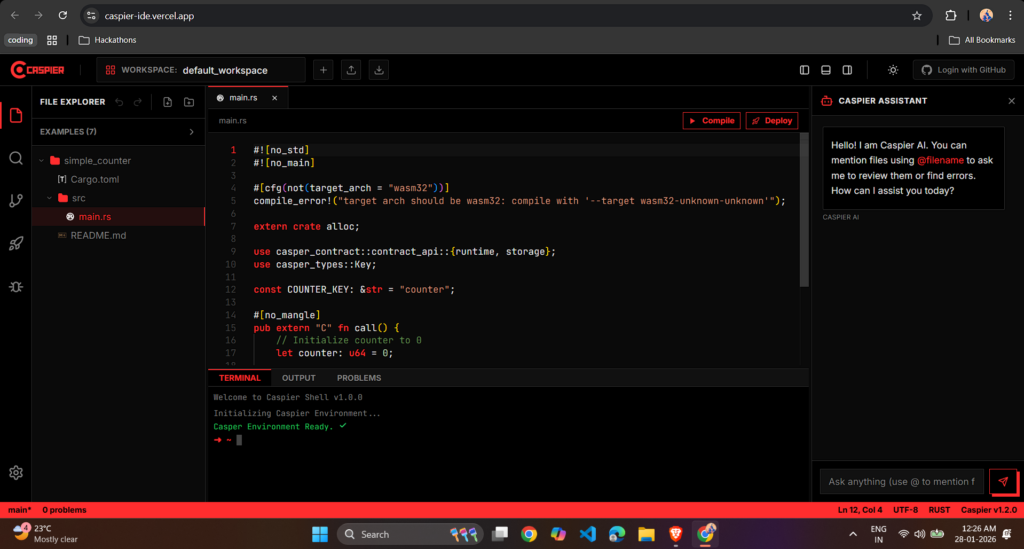Viewport: 1024px width, 549px height.
Task: Click main* branch in status bar
Action: 20,510
